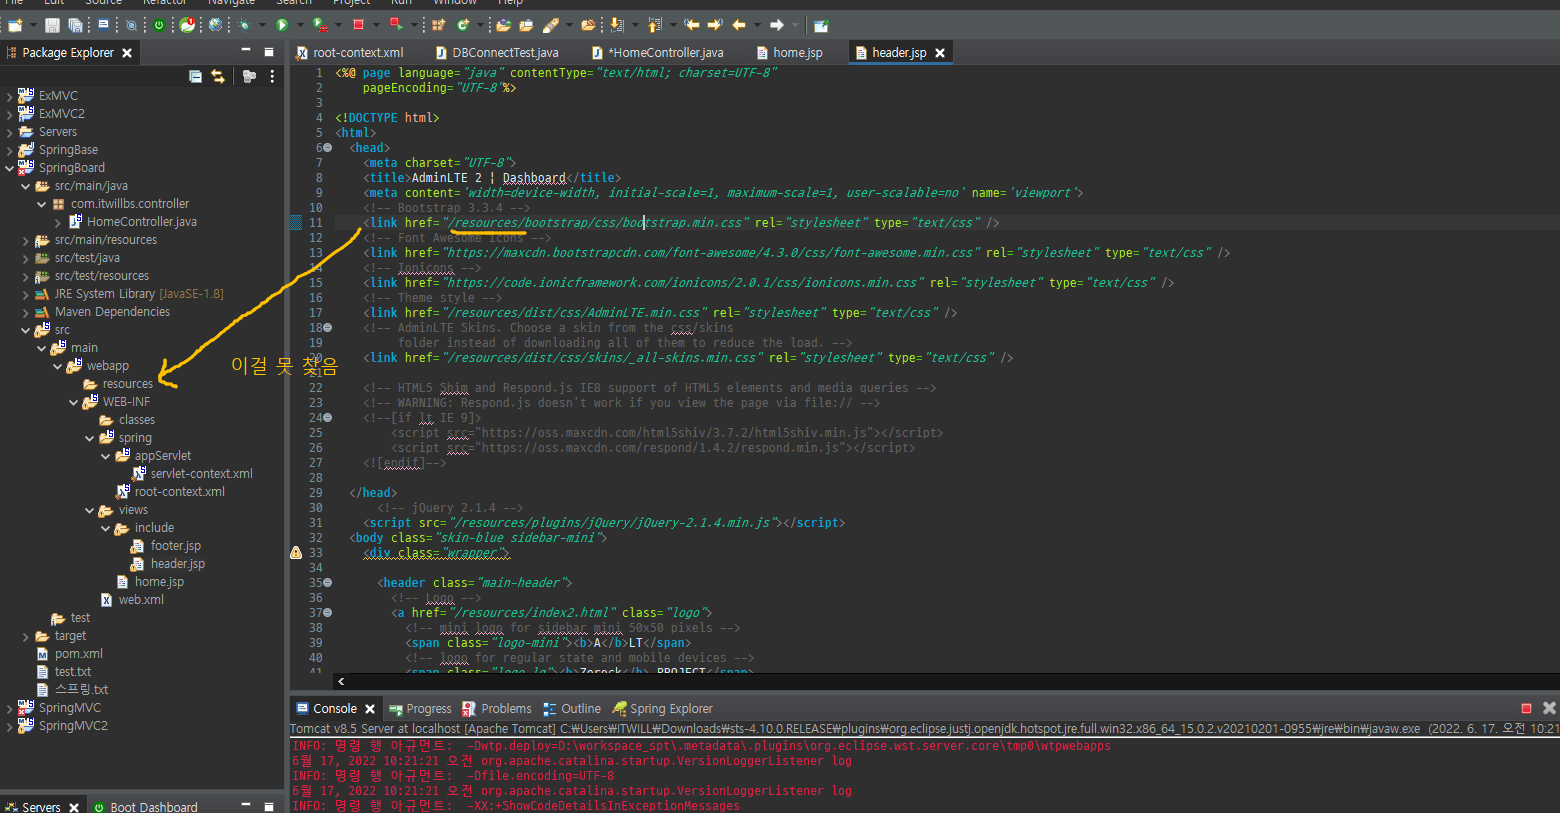Viewport: 1560px width, 813px height.
Task: Toggle Skip All Breakpoints in toolbar
Action: pos(131,25)
